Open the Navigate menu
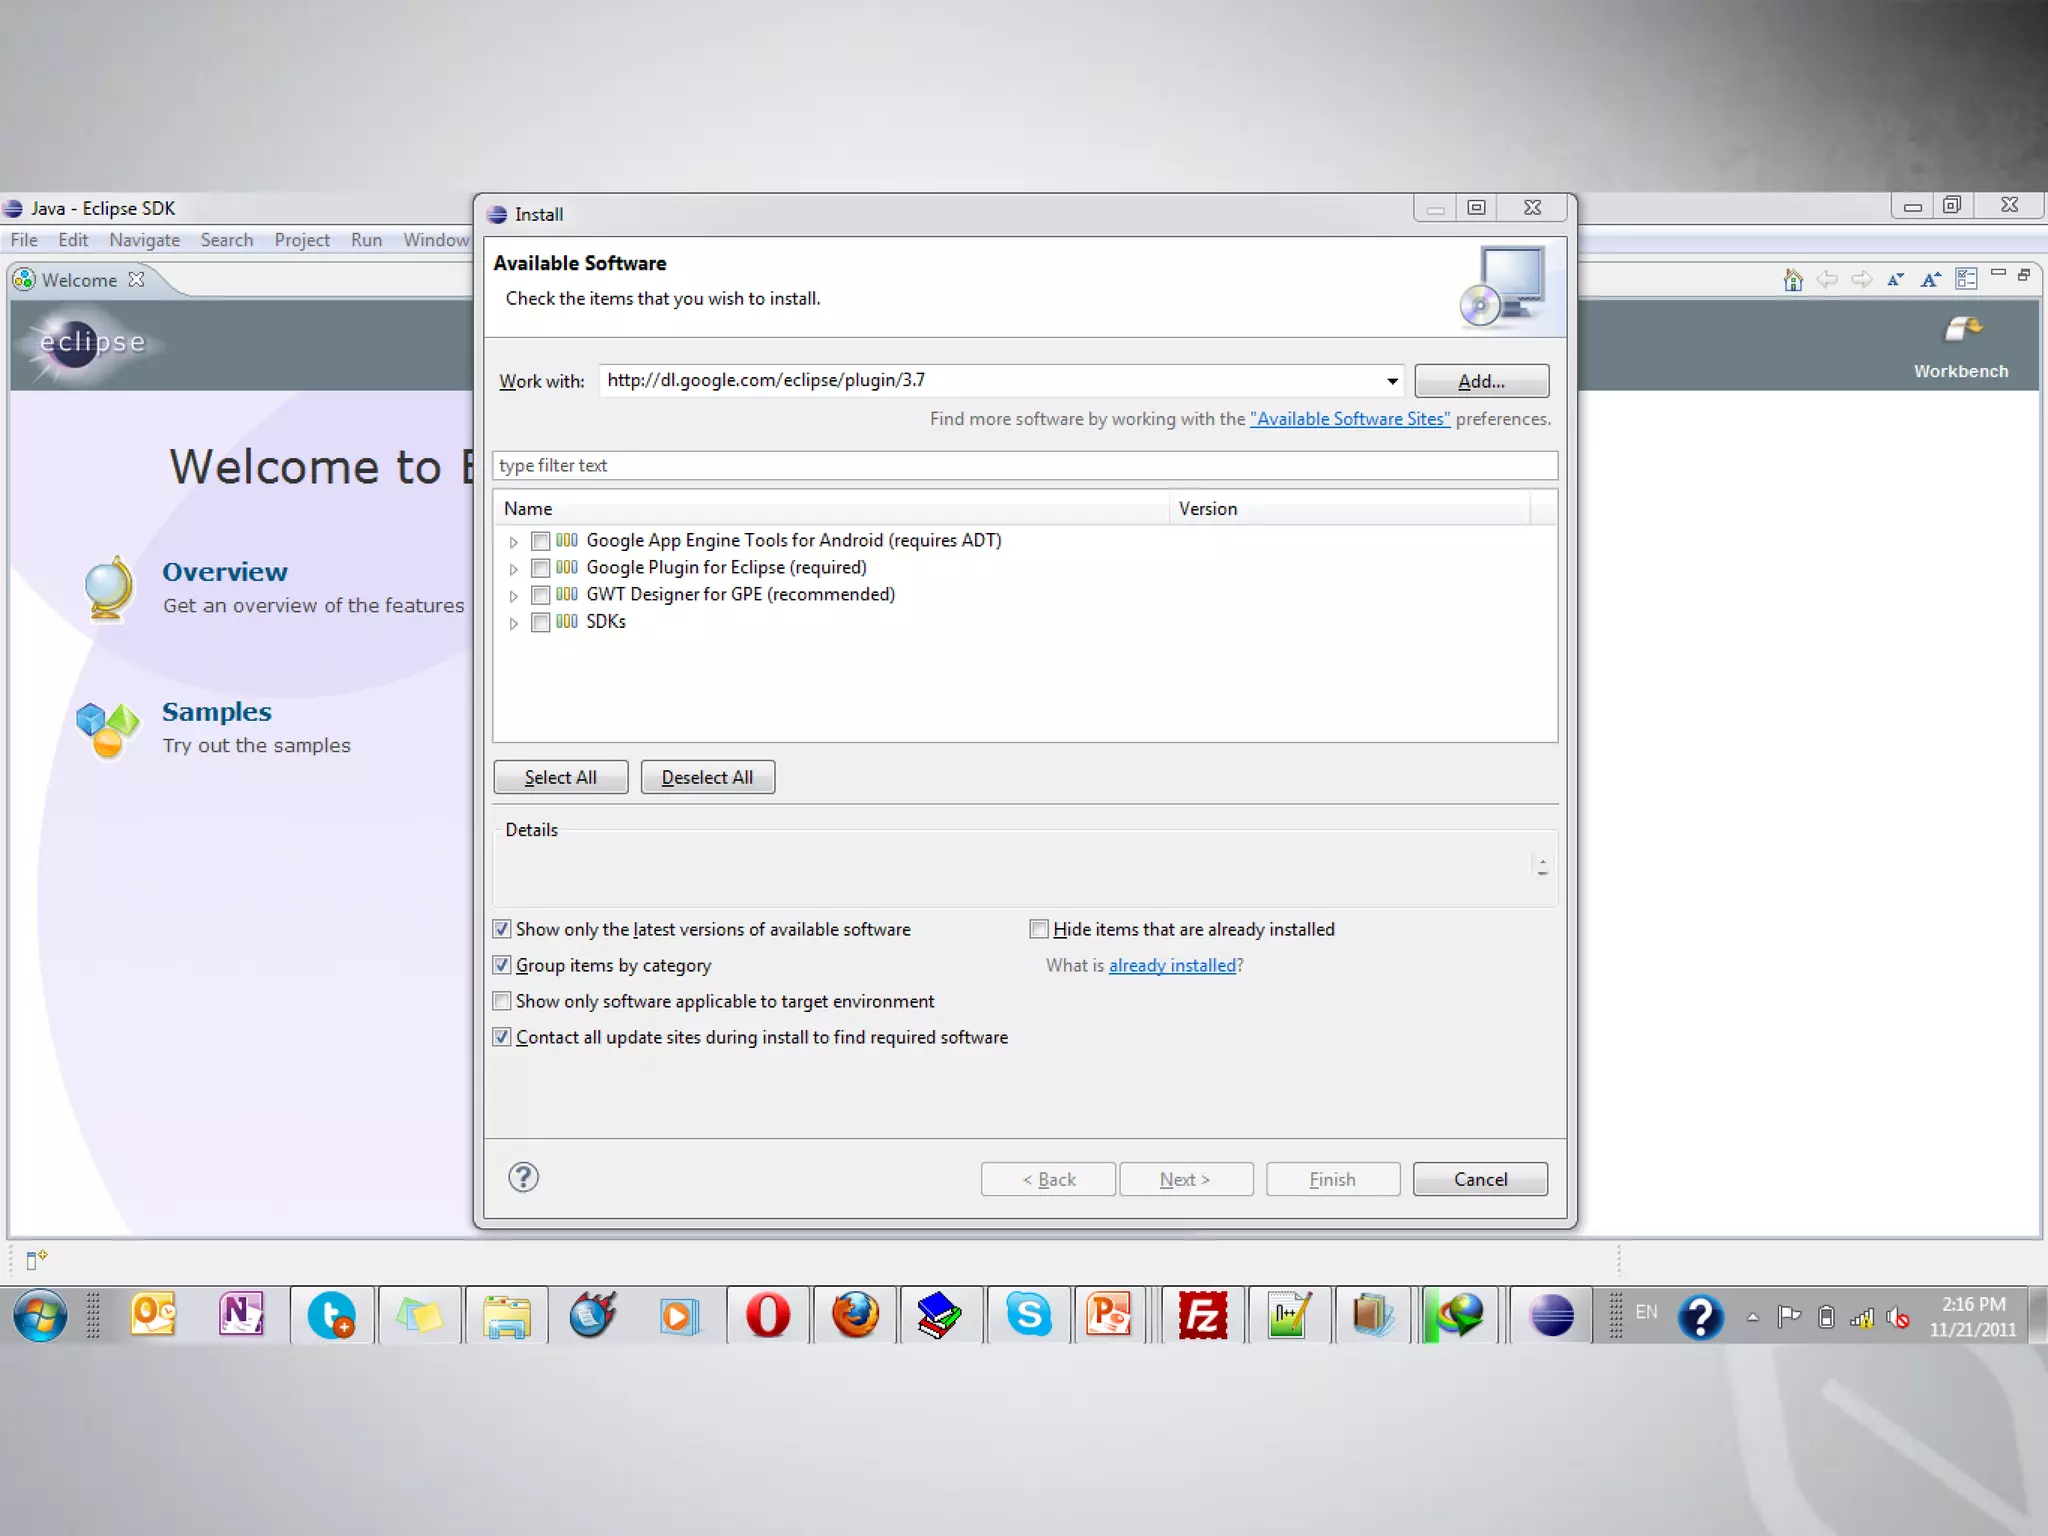Image resolution: width=2048 pixels, height=1536 pixels. click(144, 240)
